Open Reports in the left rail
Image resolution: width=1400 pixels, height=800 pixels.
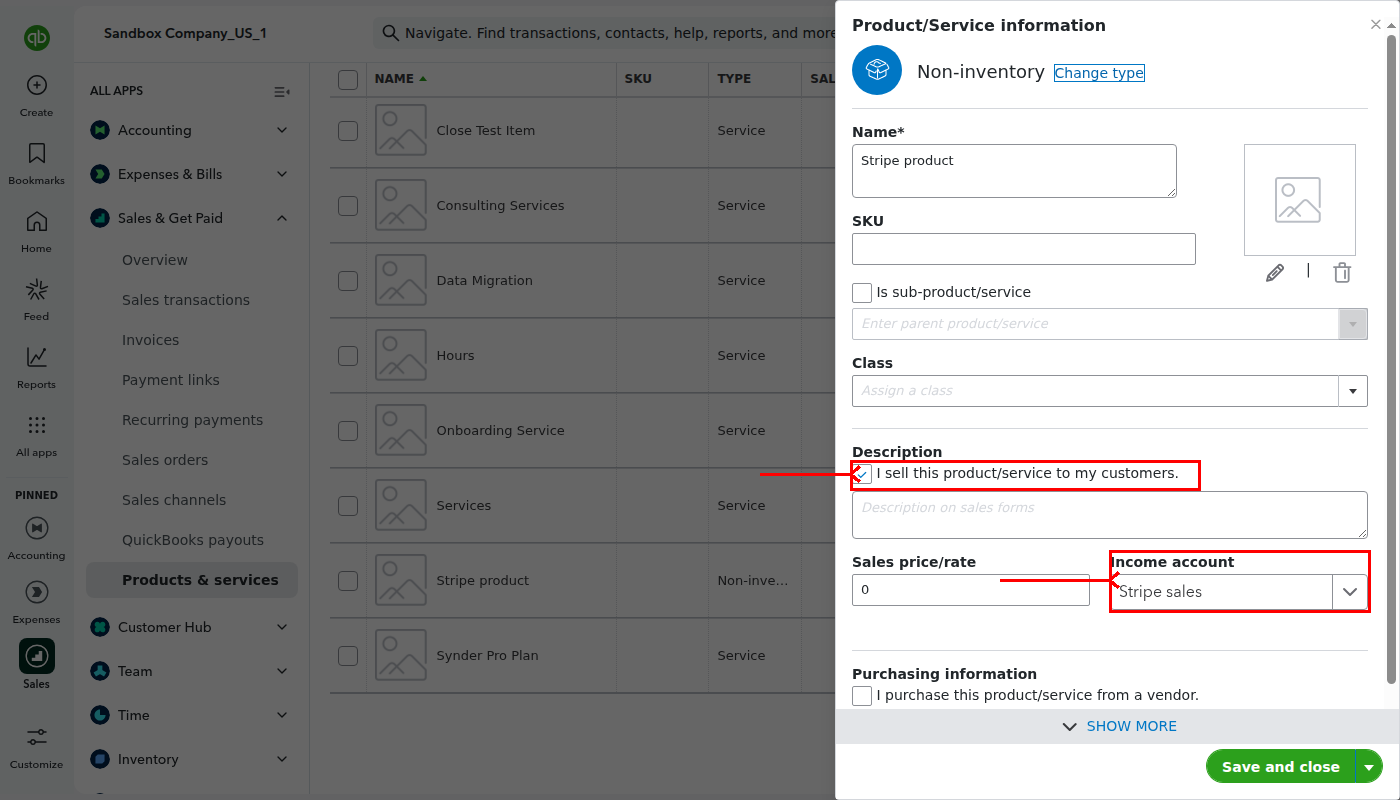tap(37, 357)
